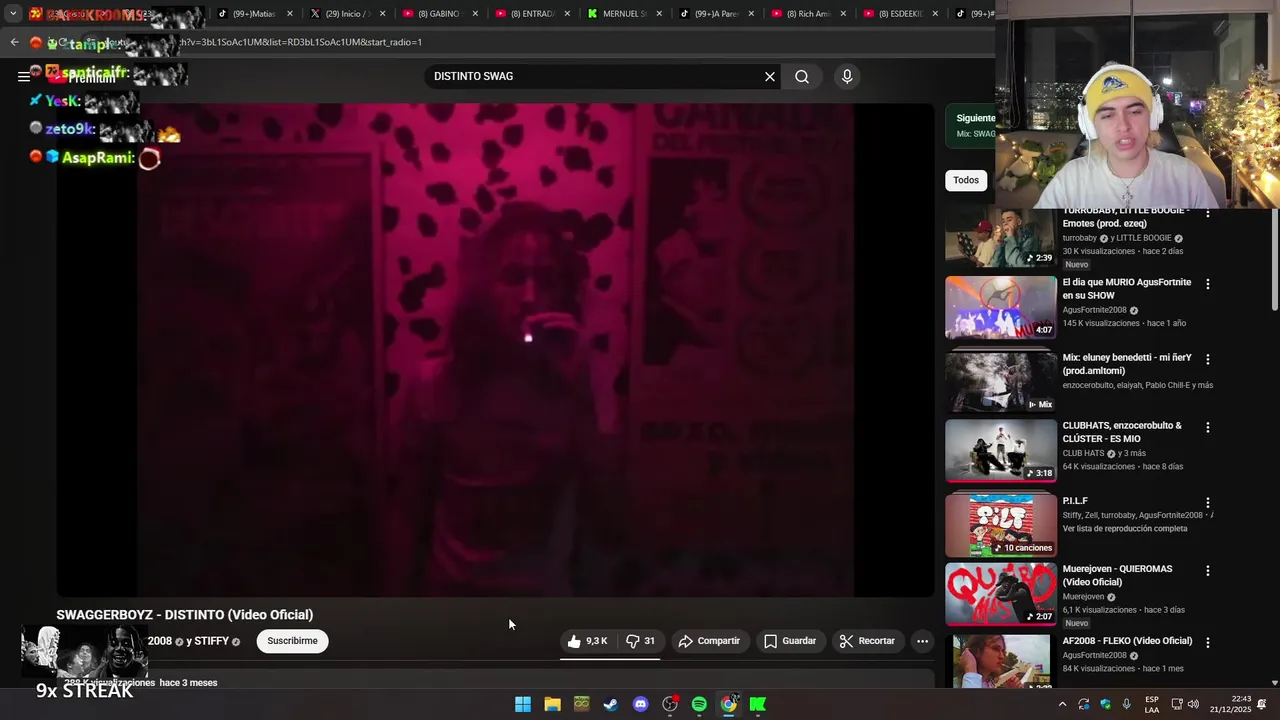Open the TURROBABY Emotes video thumbnail

pyautogui.click(x=1000, y=237)
